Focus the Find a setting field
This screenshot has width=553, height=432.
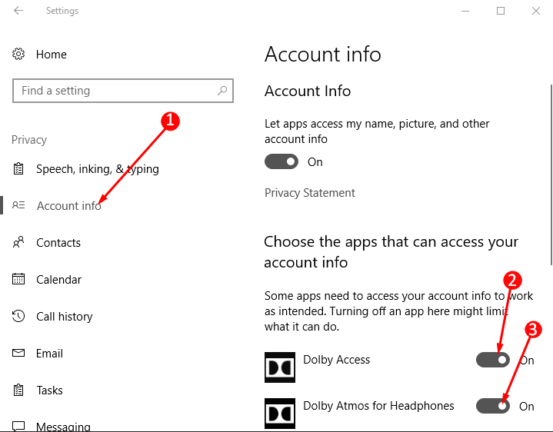pyautogui.click(x=123, y=91)
